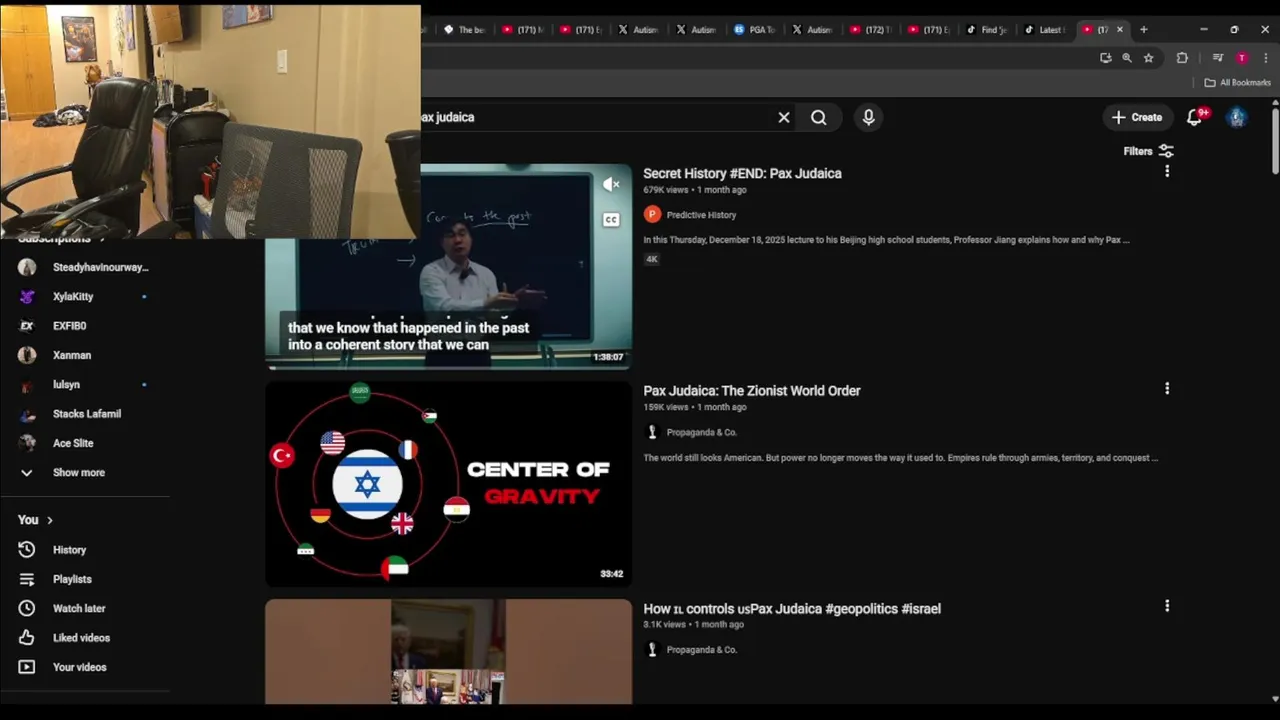Image resolution: width=1280 pixels, height=720 pixels.
Task: Click the Create button
Action: click(1137, 117)
